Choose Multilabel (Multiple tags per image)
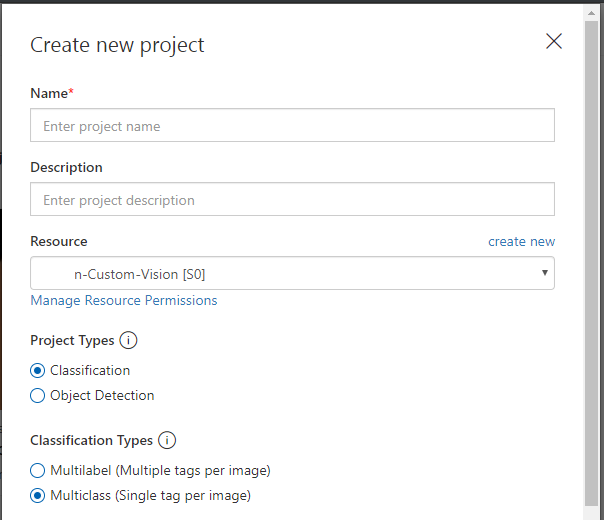 tap(38, 470)
